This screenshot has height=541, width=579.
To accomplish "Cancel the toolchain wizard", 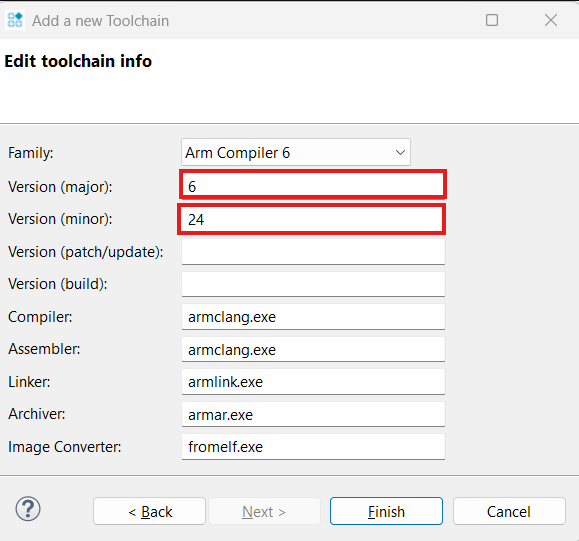I will click(x=509, y=511).
